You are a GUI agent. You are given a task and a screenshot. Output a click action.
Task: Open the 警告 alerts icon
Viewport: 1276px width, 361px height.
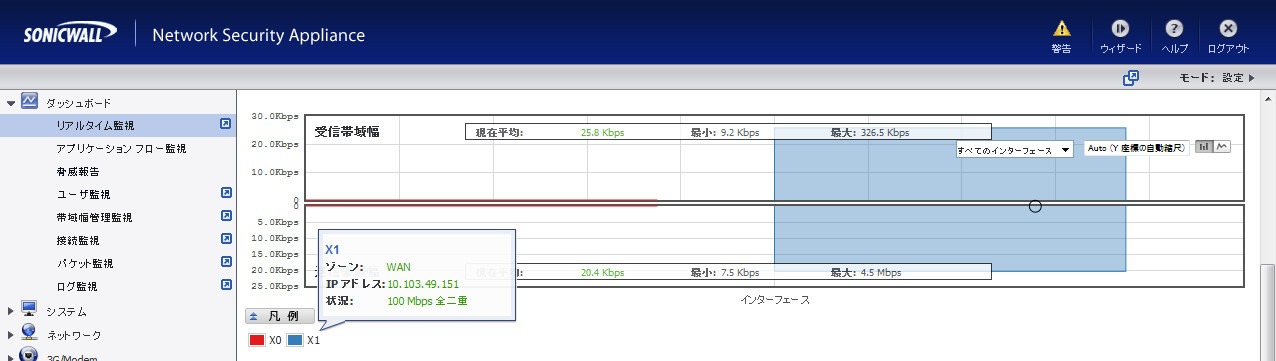(x=1062, y=29)
